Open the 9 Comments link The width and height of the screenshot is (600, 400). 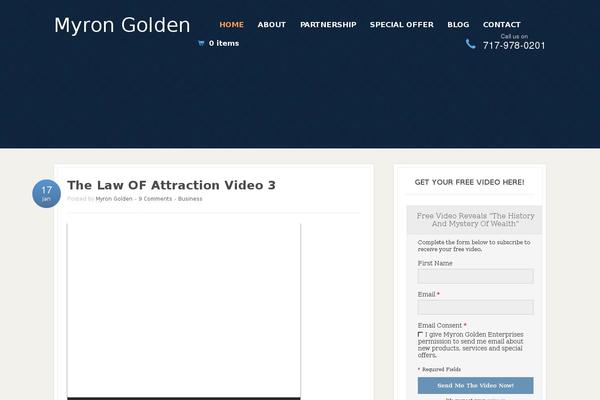click(155, 199)
